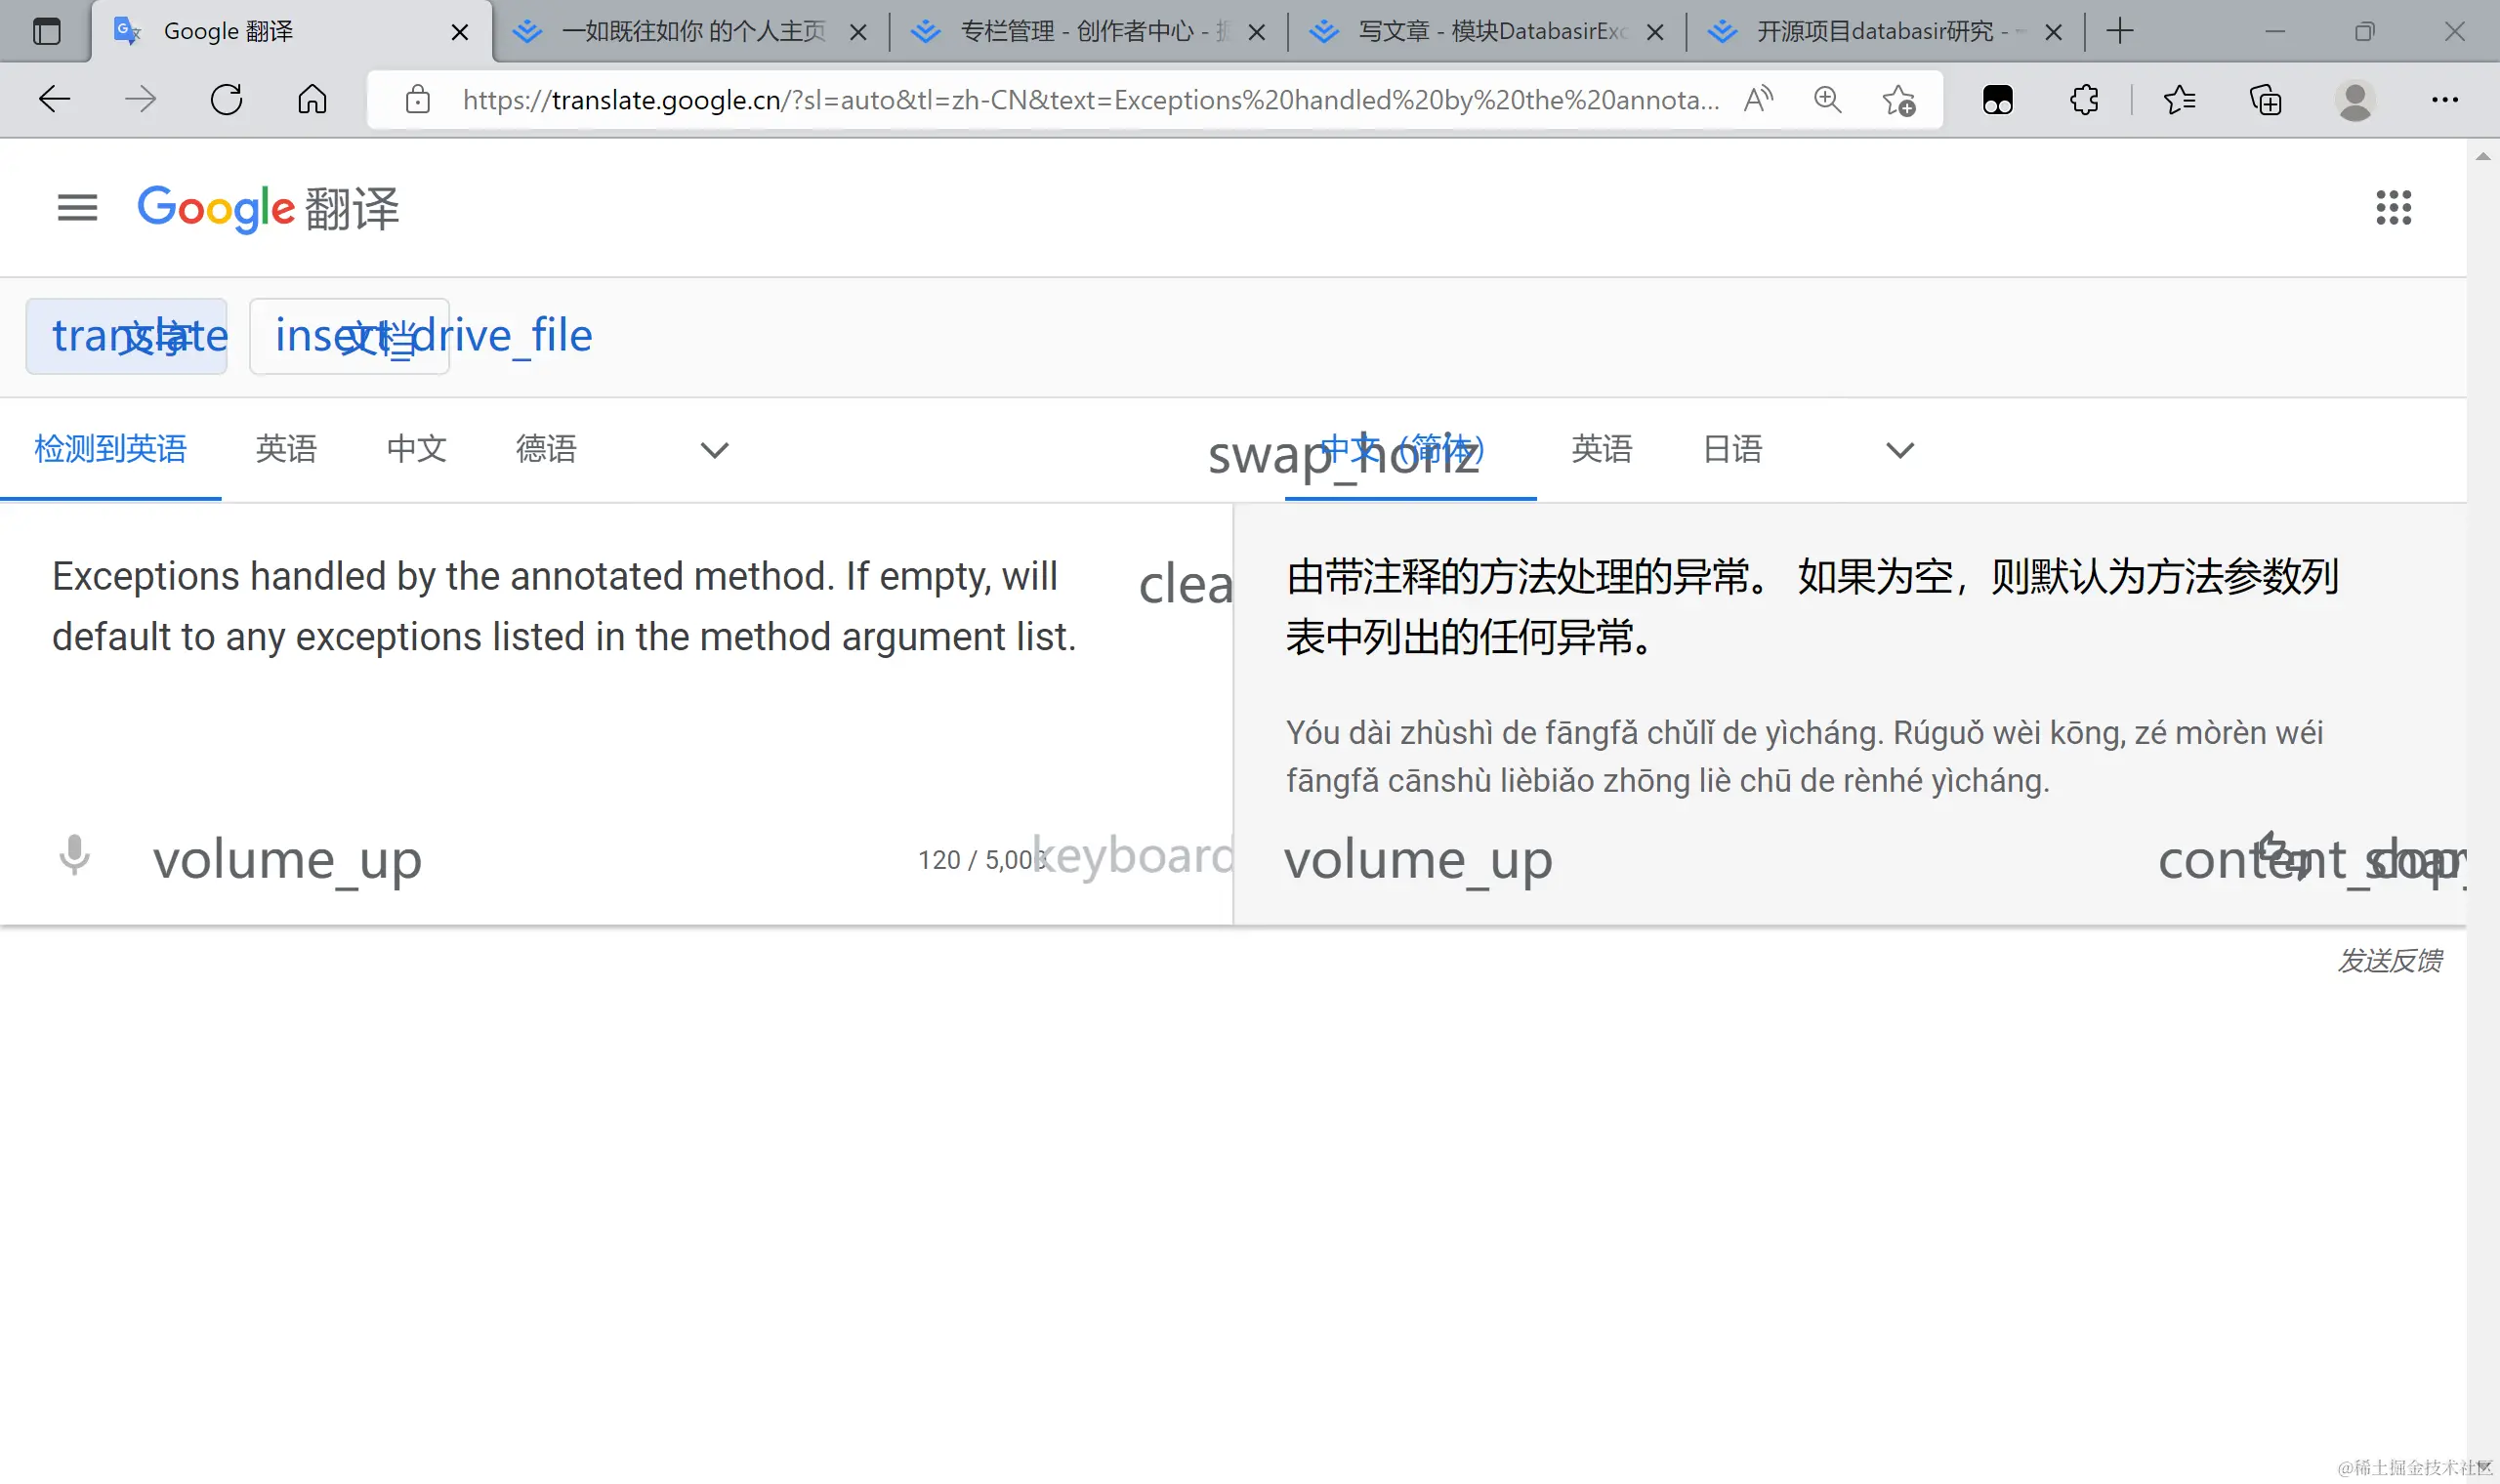Click the read aloud icon in address bar
This screenshot has width=2500, height=1484.
pyautogui.click(x=1757, y=99)
